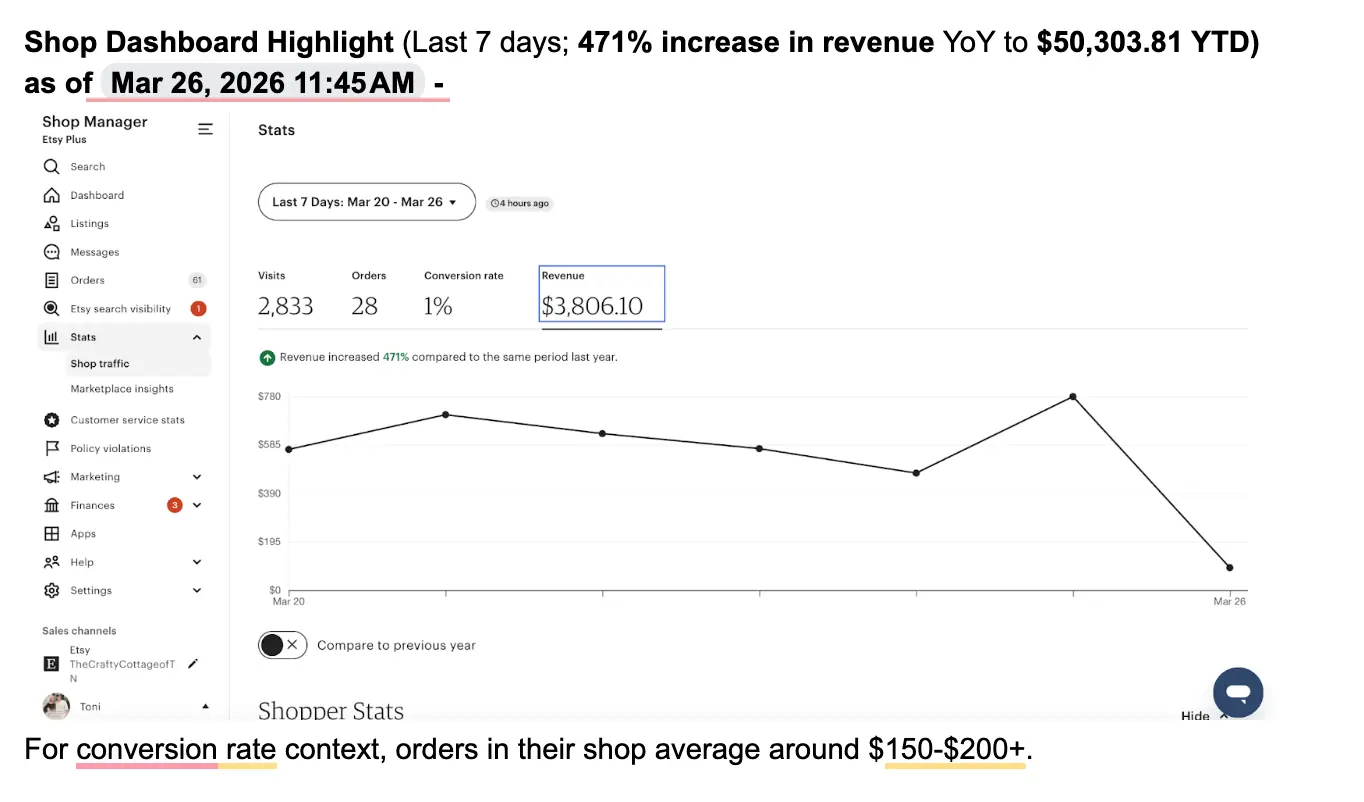Expand the Finances submenu chevron
The image size is (1364, 802).
(197, 505)
